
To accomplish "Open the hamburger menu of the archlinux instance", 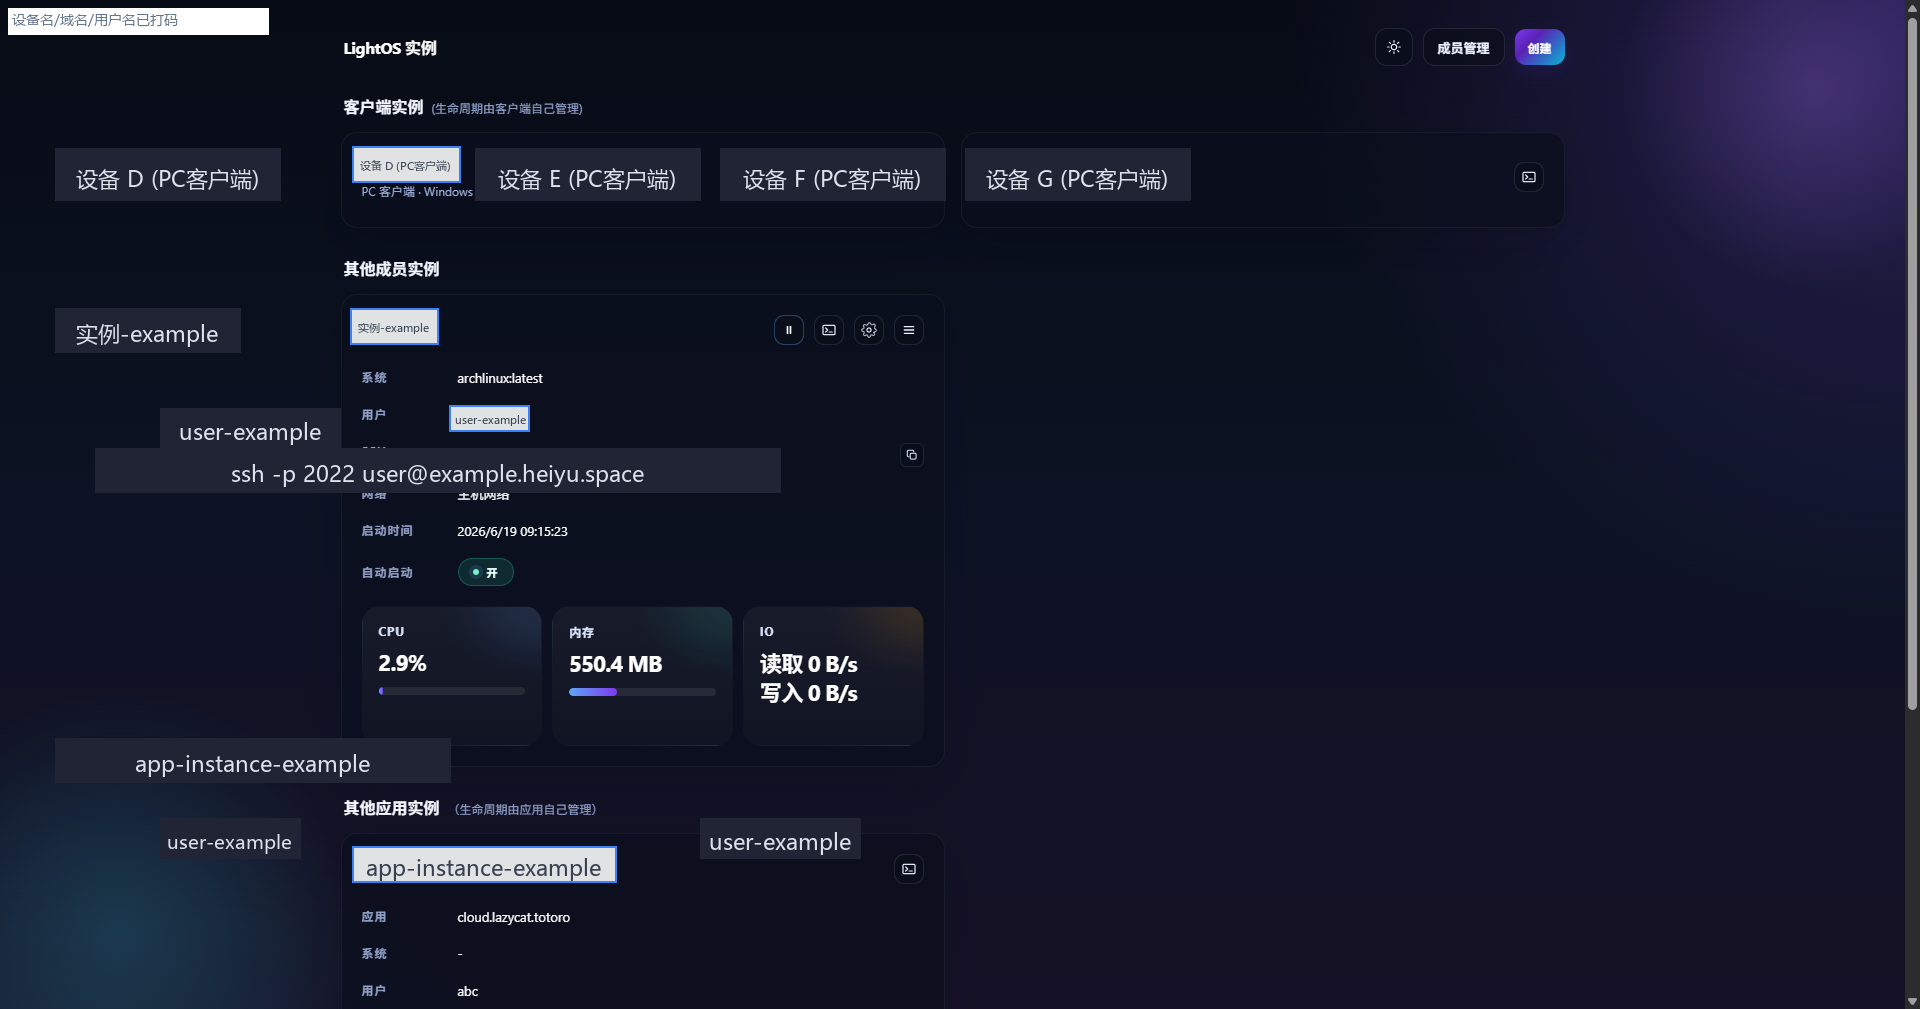I will click(908, 330).
